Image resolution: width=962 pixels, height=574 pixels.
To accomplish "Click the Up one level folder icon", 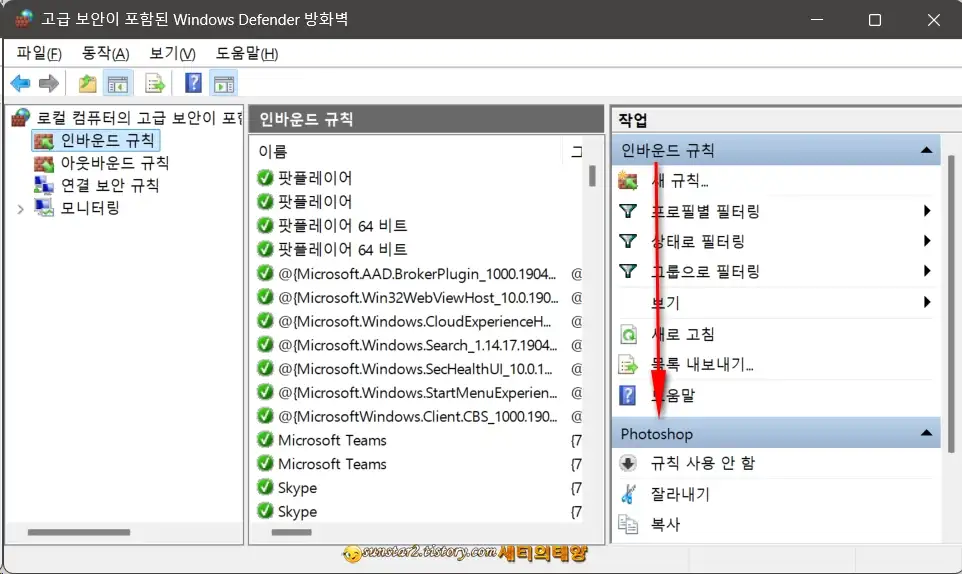I will click(x=87, y=83).
